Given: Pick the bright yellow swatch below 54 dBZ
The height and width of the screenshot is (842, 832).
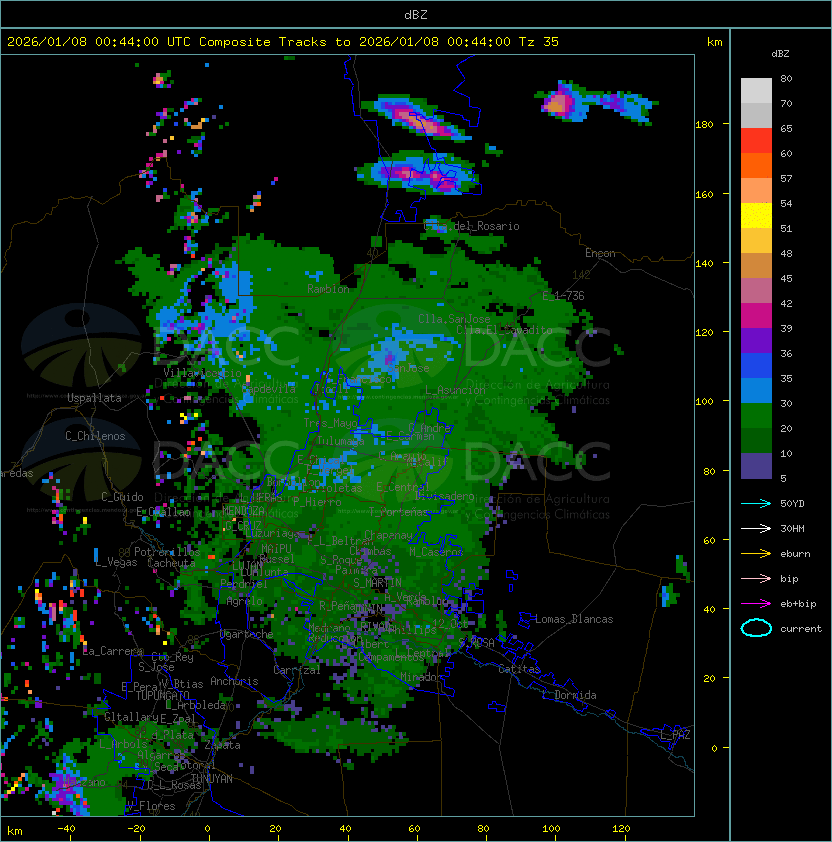Looking at the screenshot, I should 756,216.
